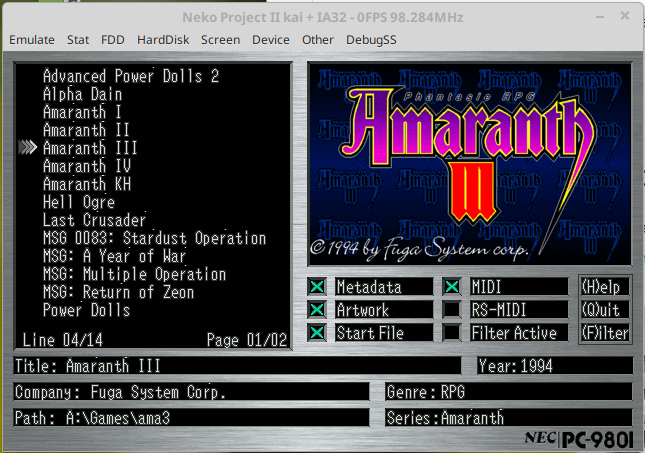Screen dimensions: 645x453
Task: Expand the Screen menu
Action: (x=220, y=40)
